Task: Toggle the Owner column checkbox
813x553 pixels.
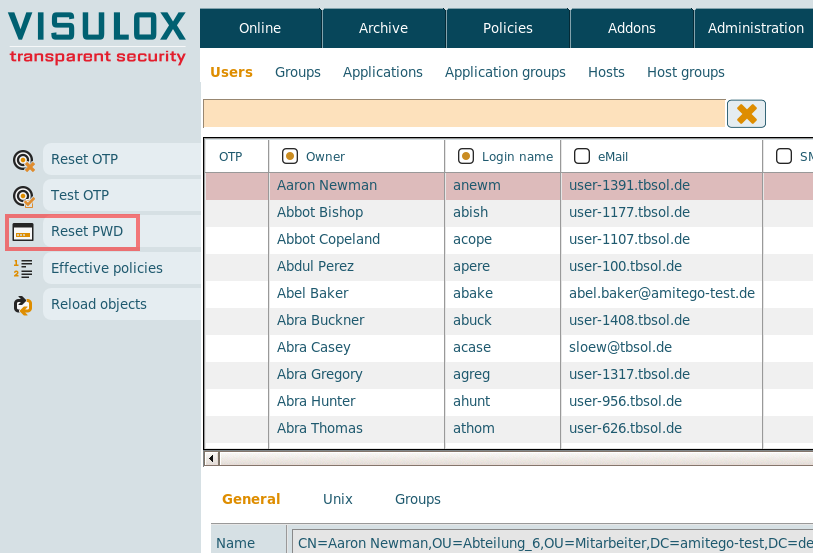Action: coord(290,156)
